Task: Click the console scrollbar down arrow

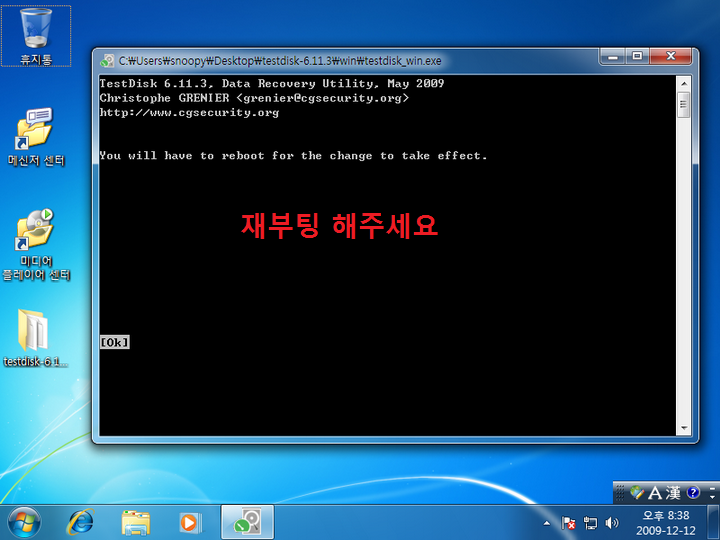Action: (x=684, y=428)
